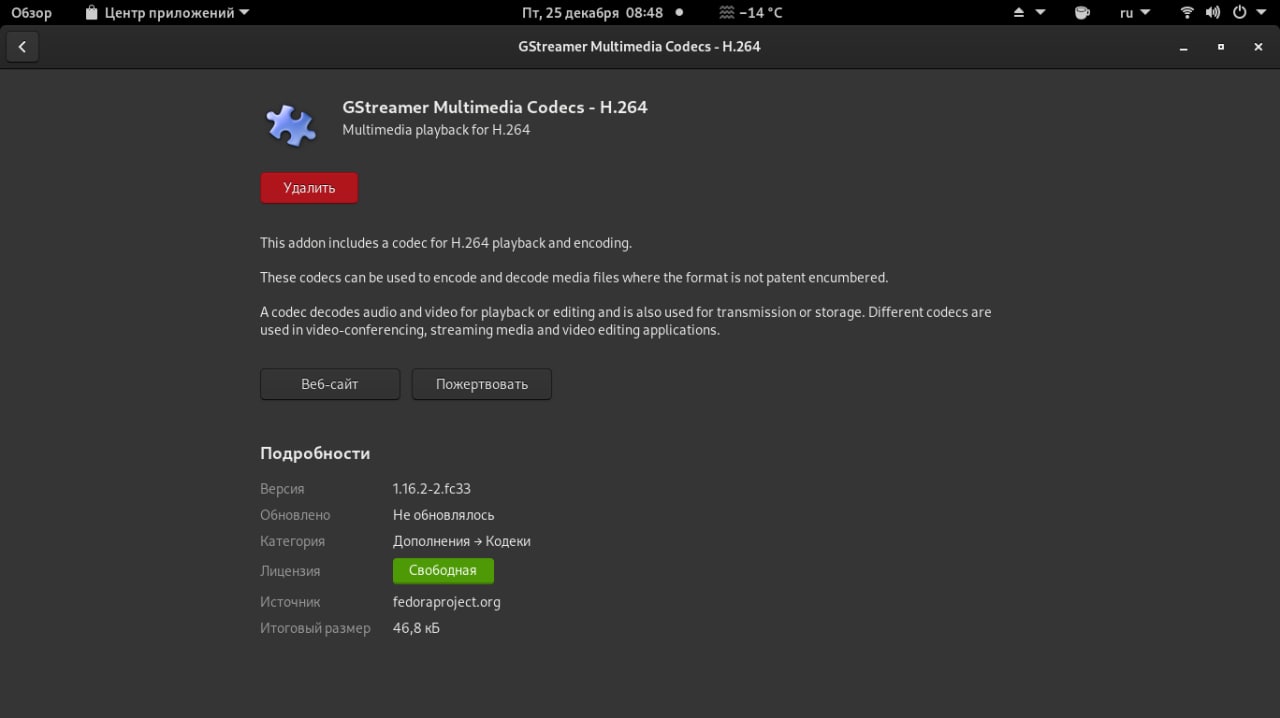Click the subtitle Multimedia playback for H.264

click(x=436, y=130)
